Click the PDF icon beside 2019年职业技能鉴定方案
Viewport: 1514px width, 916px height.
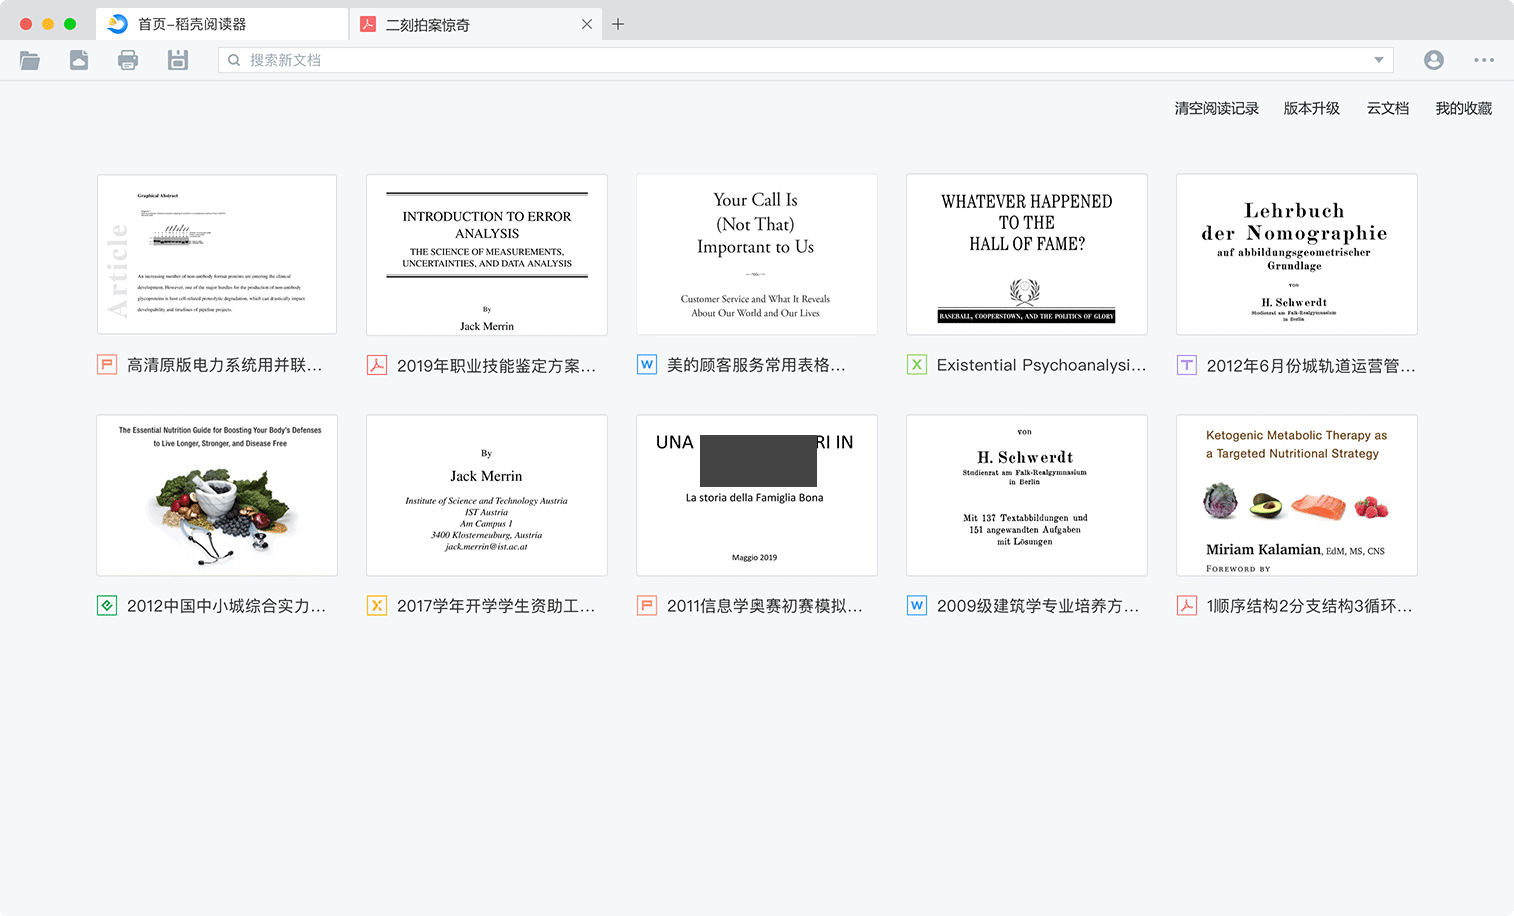[376, 365]
